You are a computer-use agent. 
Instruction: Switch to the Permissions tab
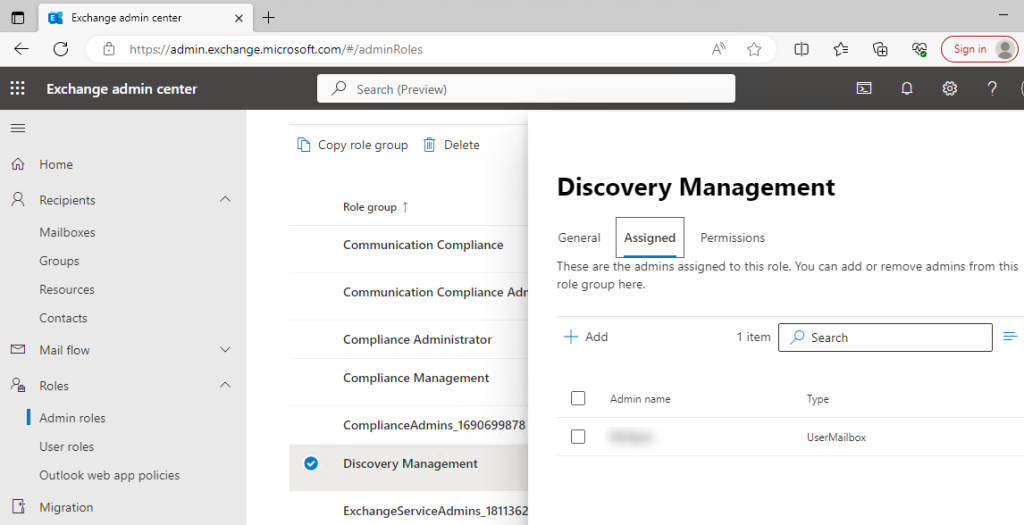click(x=733, y=238)
